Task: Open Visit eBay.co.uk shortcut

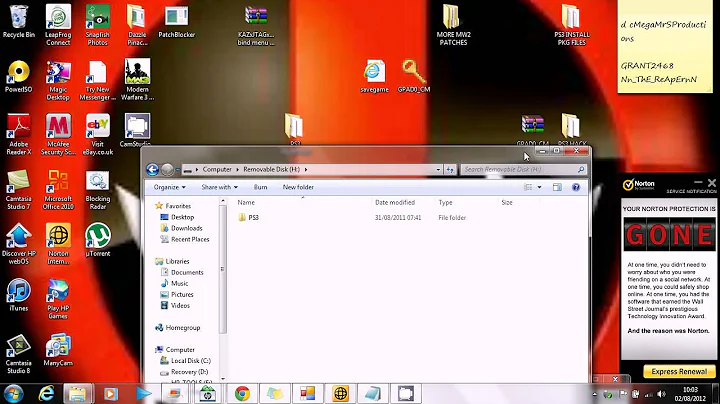Action: point(97,134)
